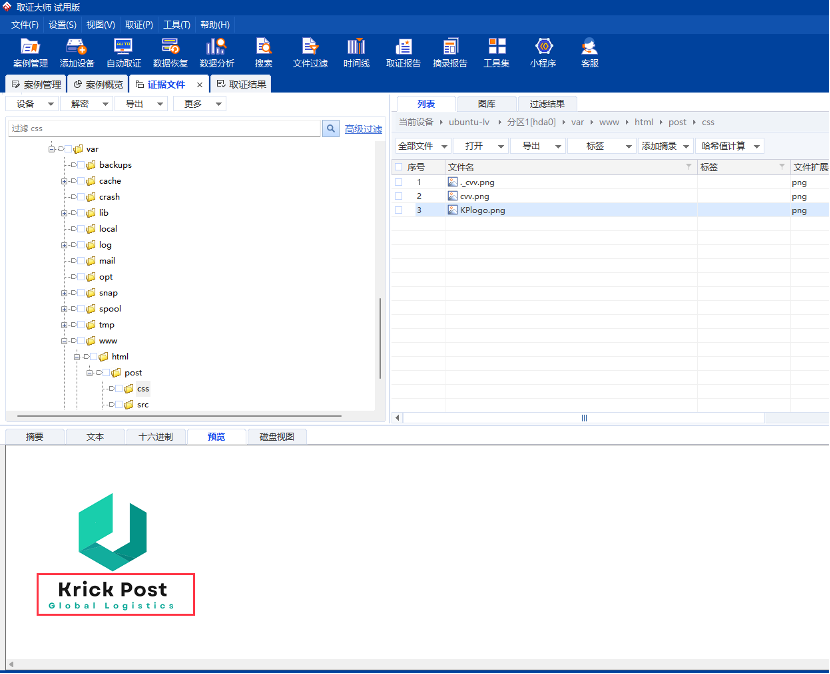Image resolution: width=830 pixels, height=674 pixels.
Task: Click the var folder icon in tree
Action: pyautogui.click(x=78, y=149)
